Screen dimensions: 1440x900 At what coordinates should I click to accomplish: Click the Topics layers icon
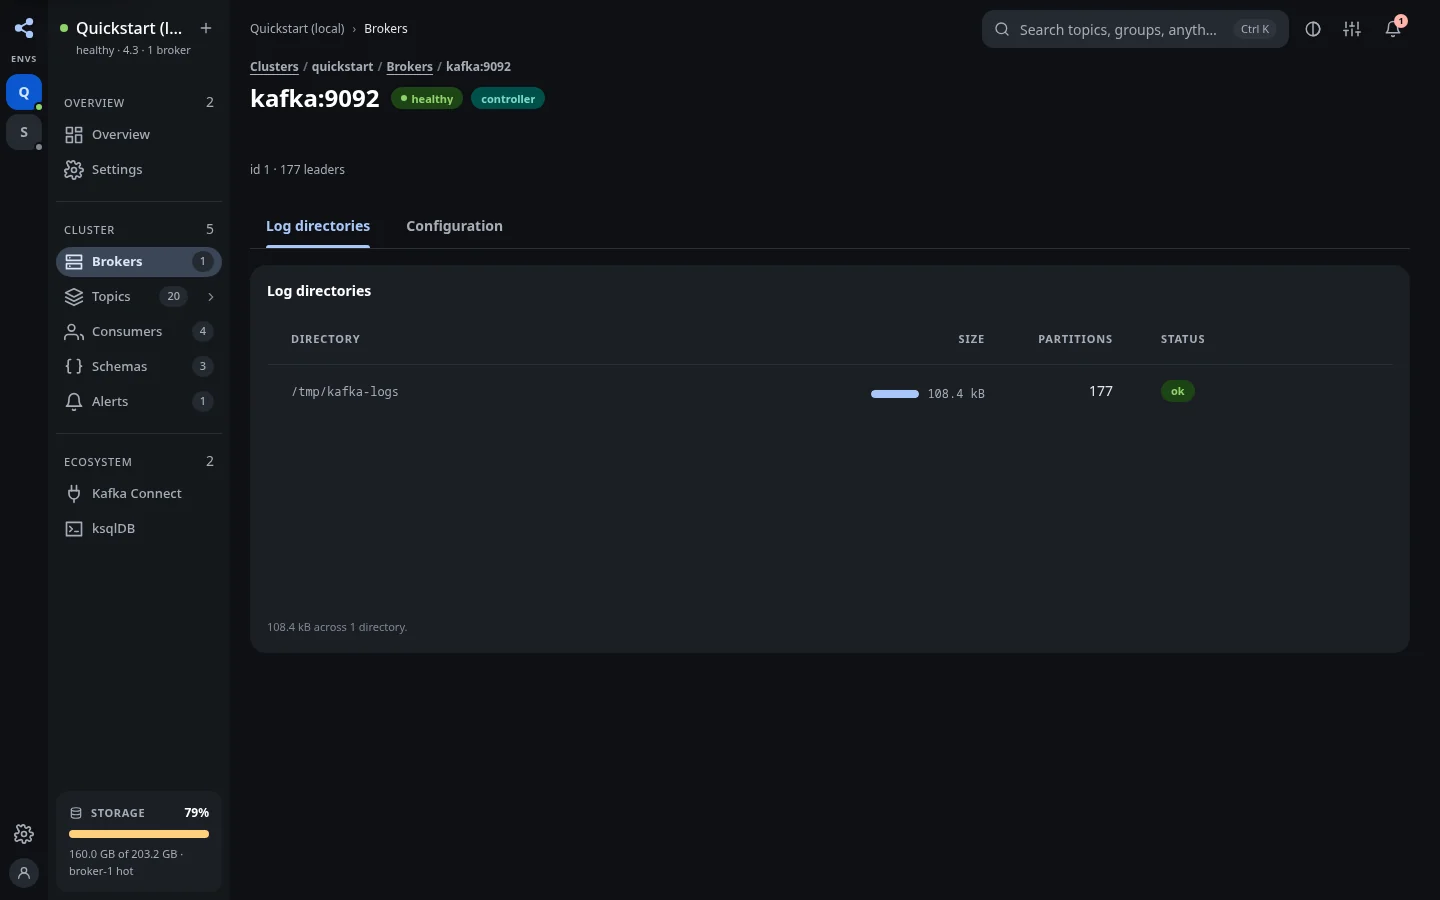pyautogui.click(x=74, y=297)
